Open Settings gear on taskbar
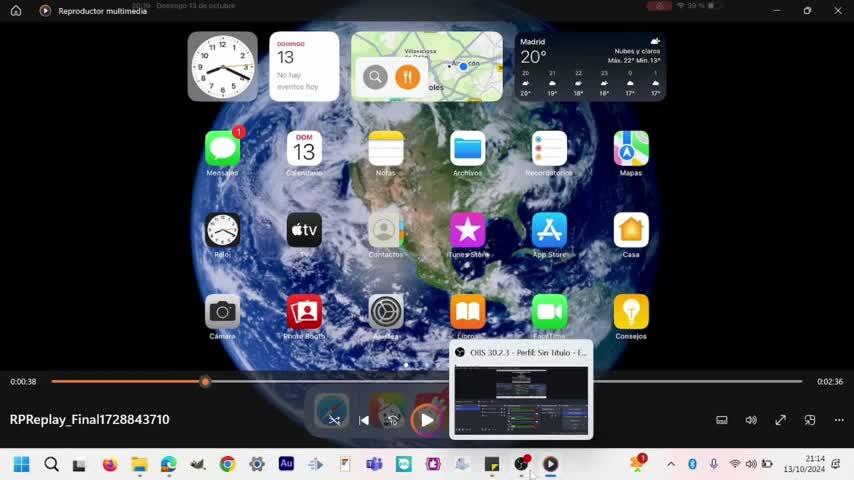The width and height of the screenshot is (854, 480). 257,464
